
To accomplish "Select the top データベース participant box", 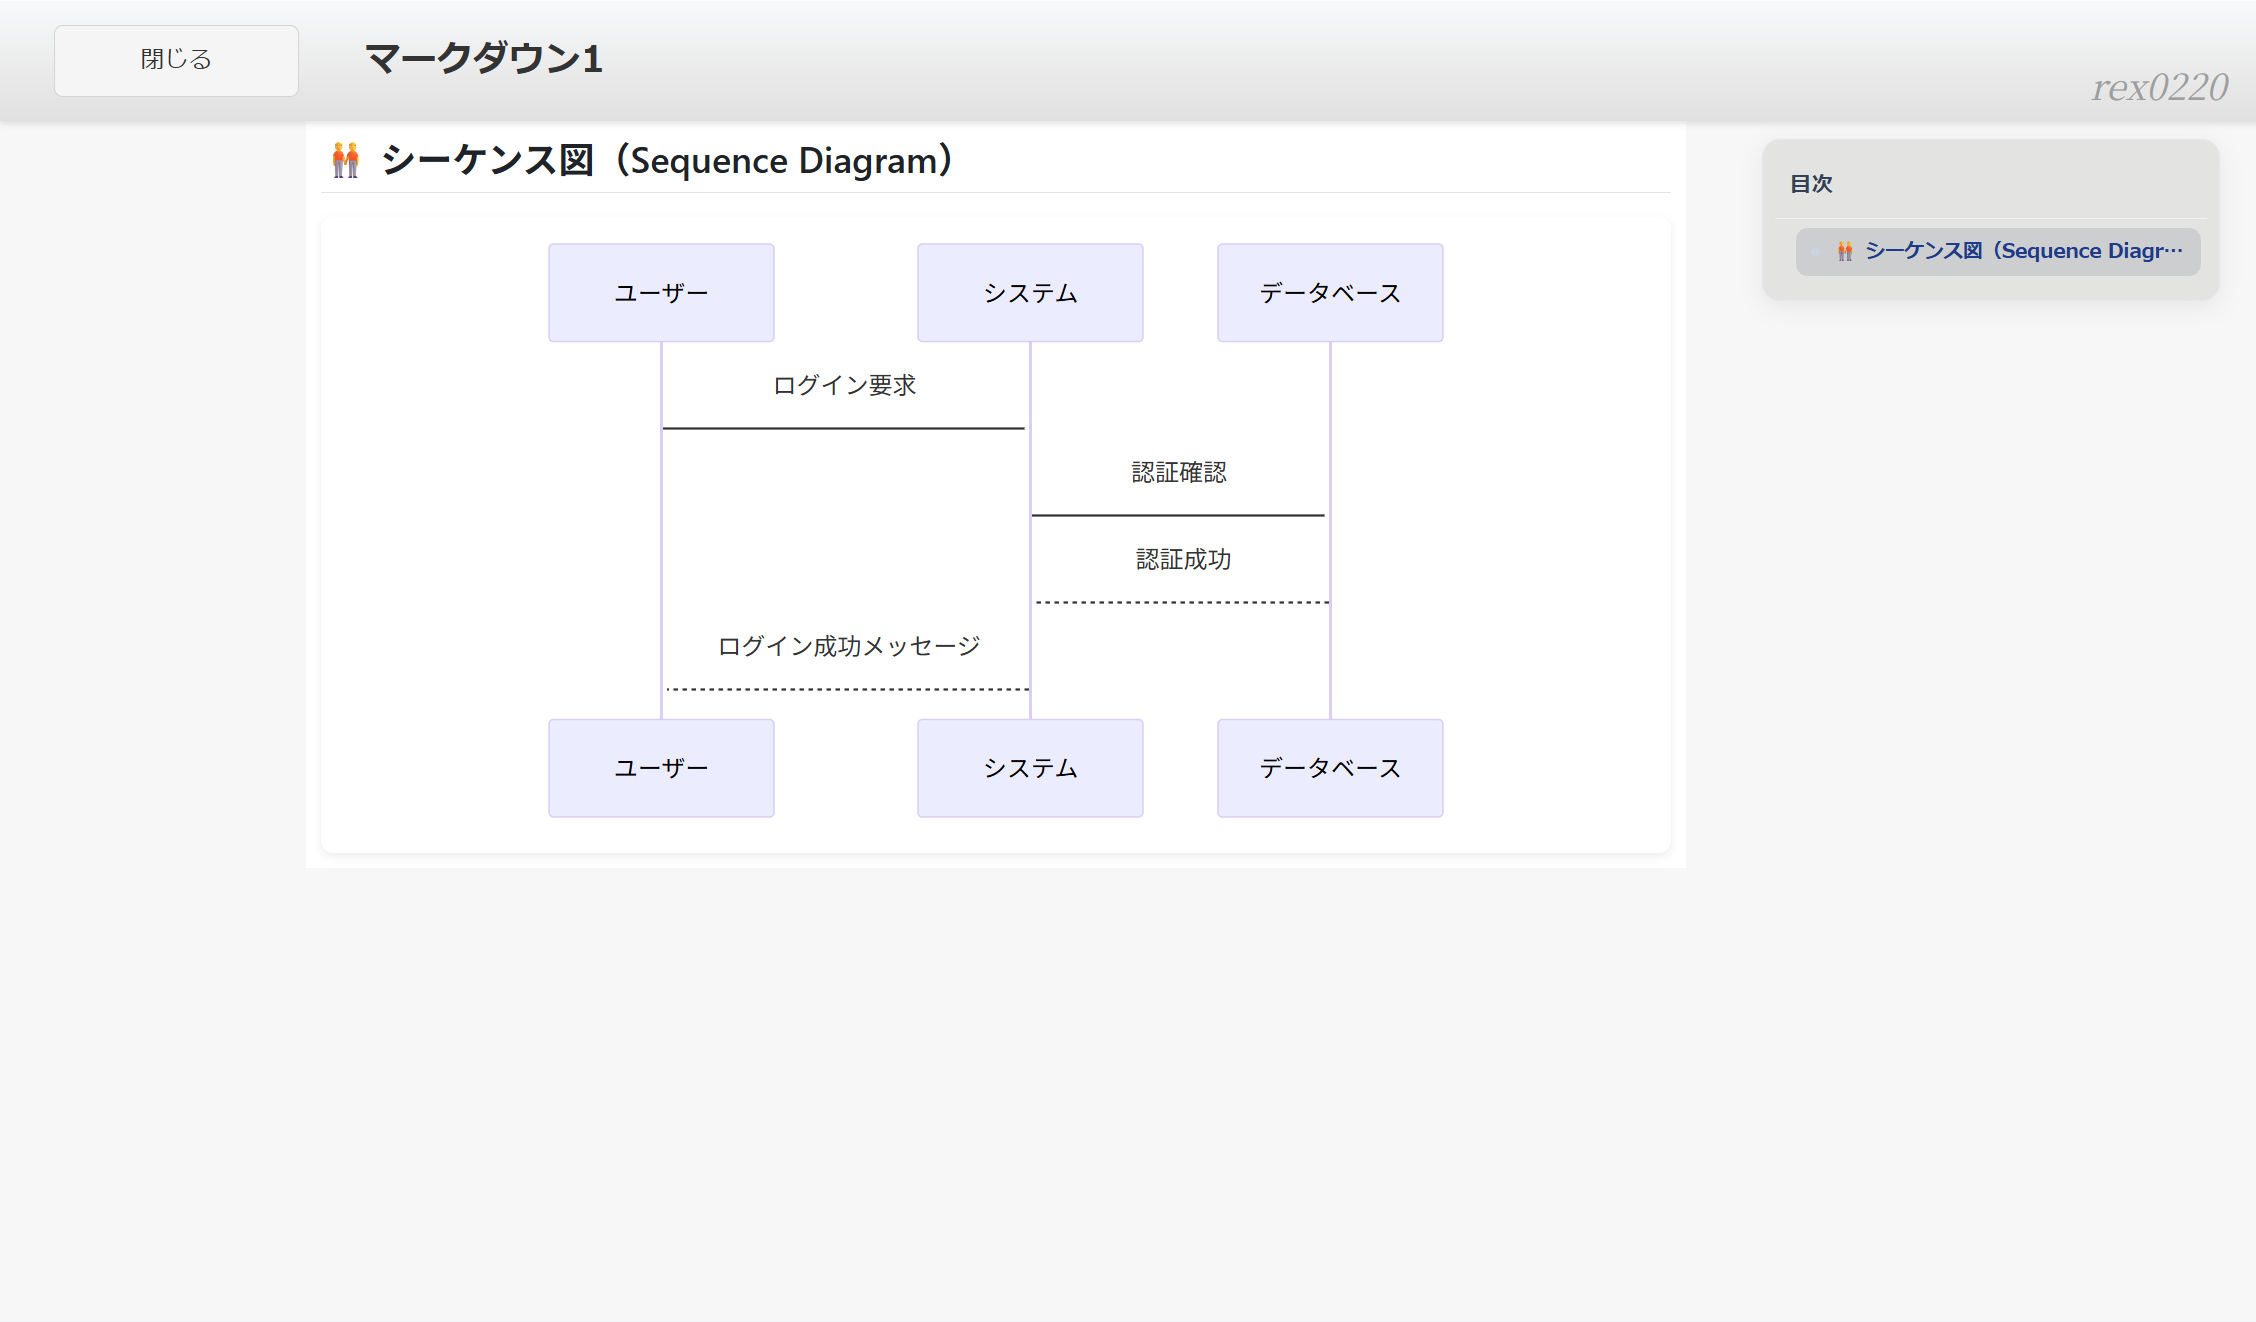I will pos(1330,293).
